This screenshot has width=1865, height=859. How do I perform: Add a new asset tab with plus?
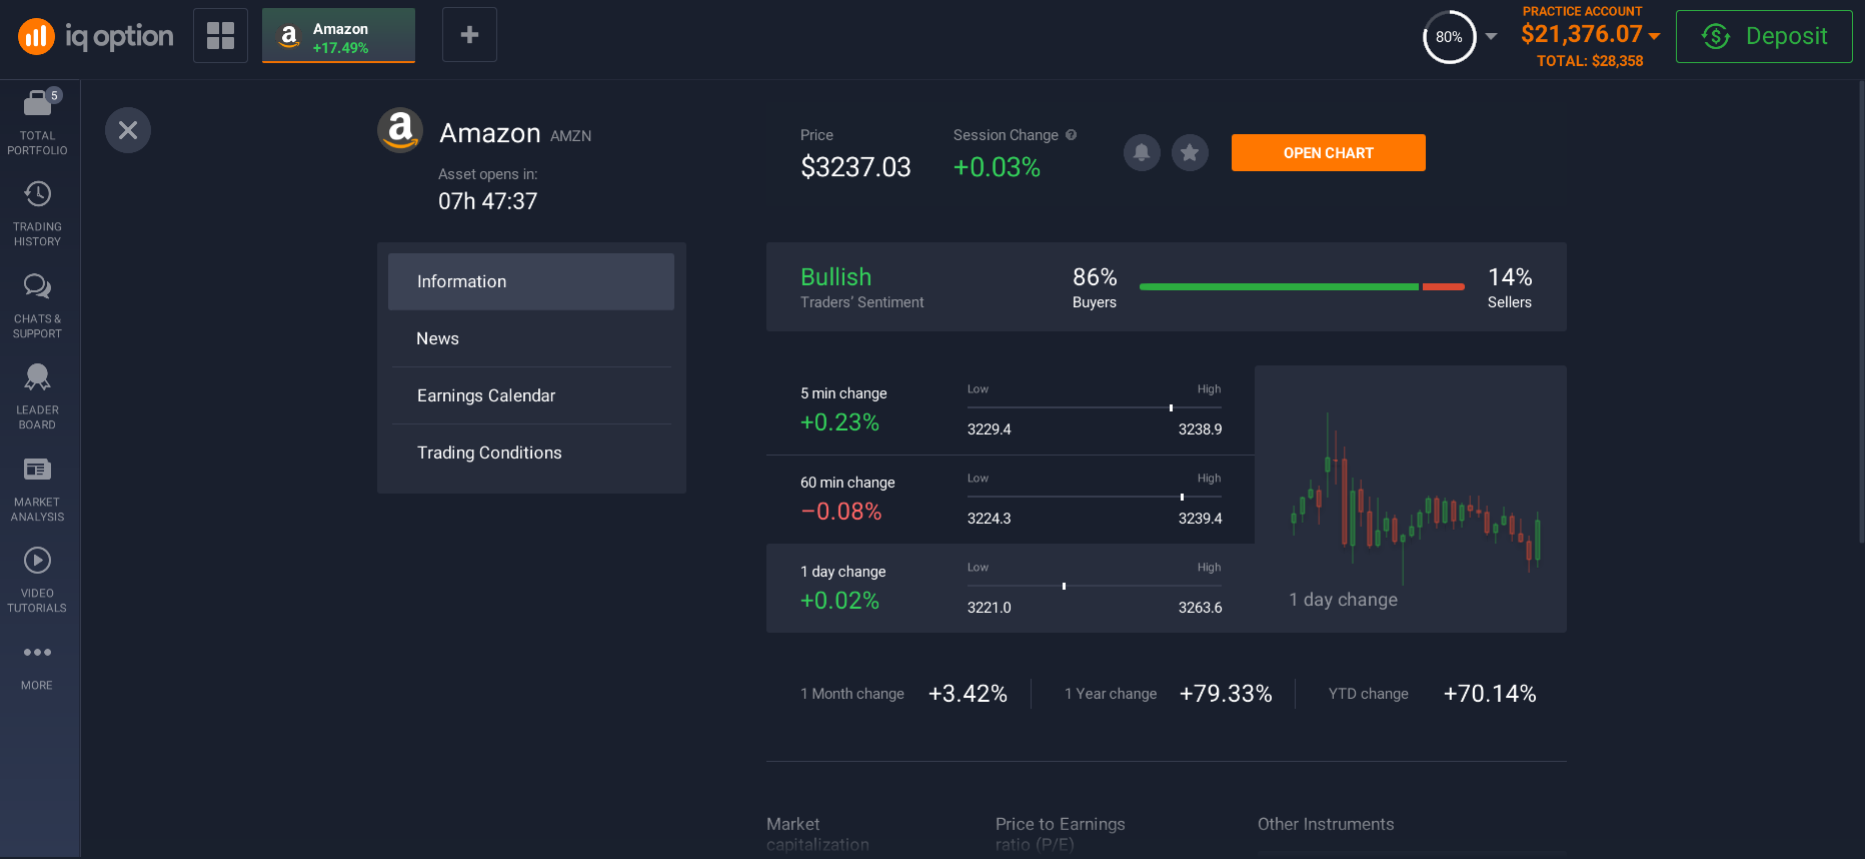469,36
